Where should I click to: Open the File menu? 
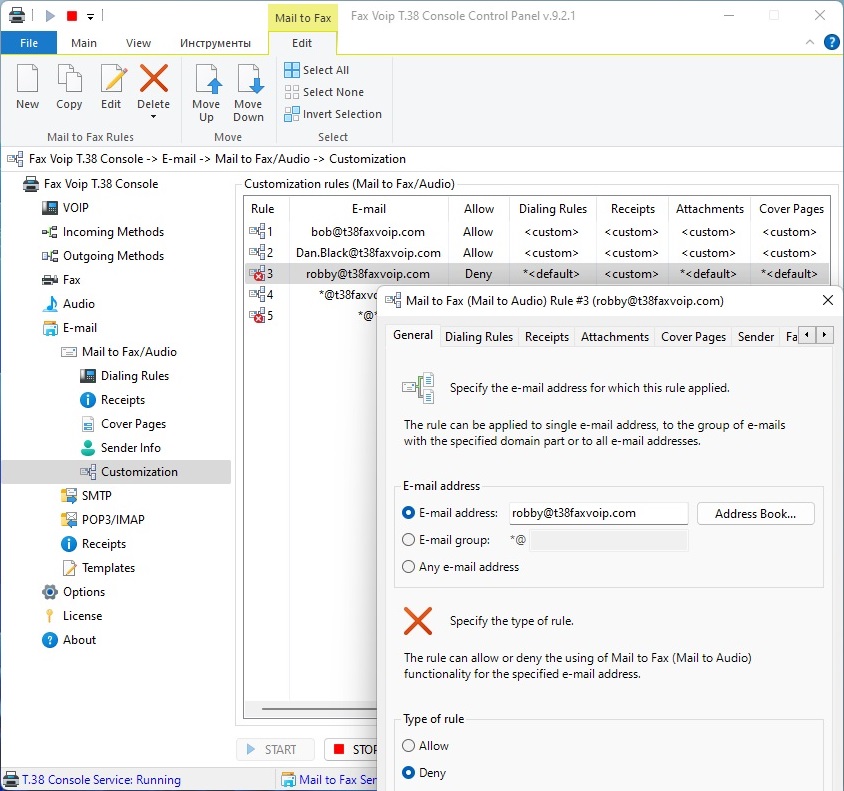coord(29,43)
